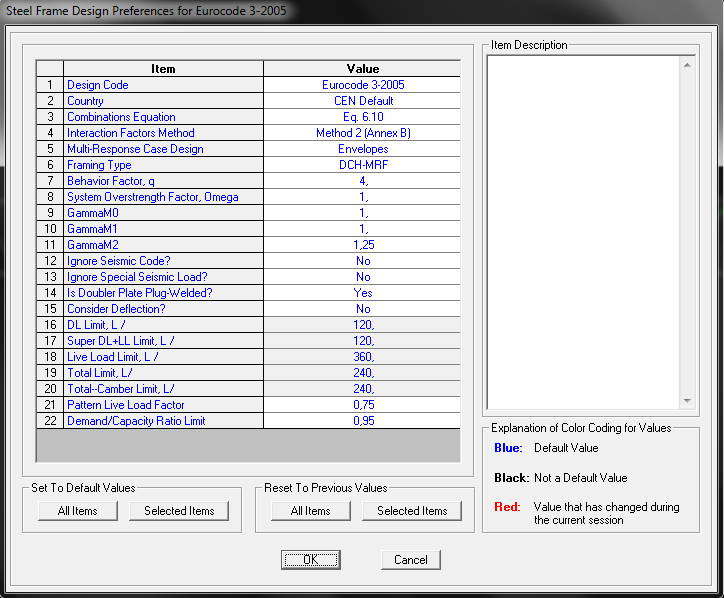Edit the GammaM2 value 1,25

(x=362, y=245)
